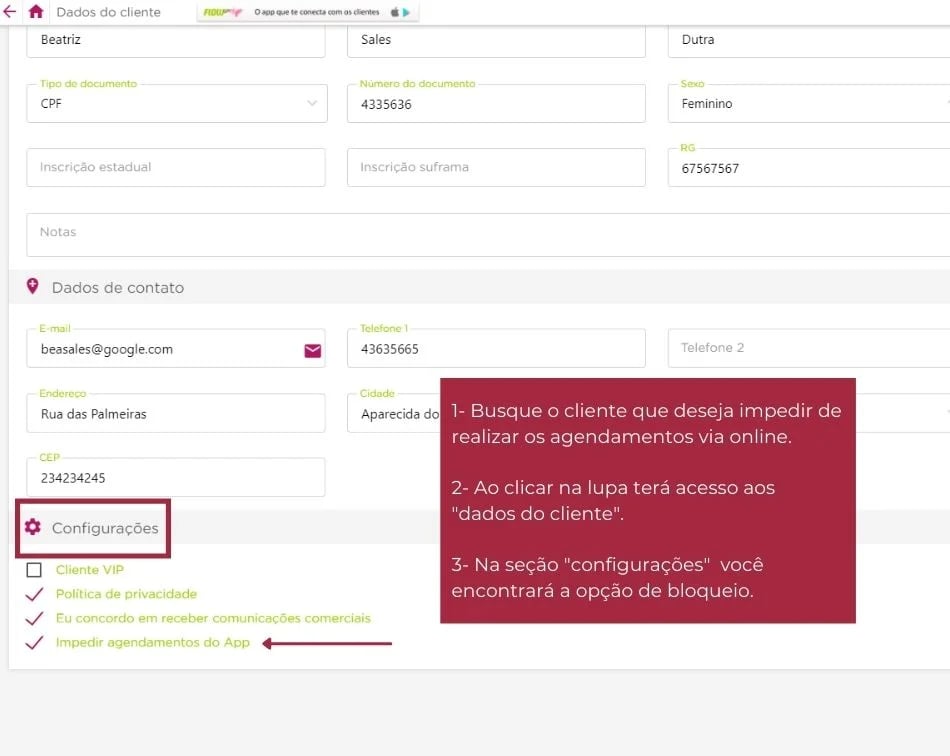This screenshot has width=950, height=756.
Task: Click the Notas text field
Action: pyautogui.click(x=488, y=234)
